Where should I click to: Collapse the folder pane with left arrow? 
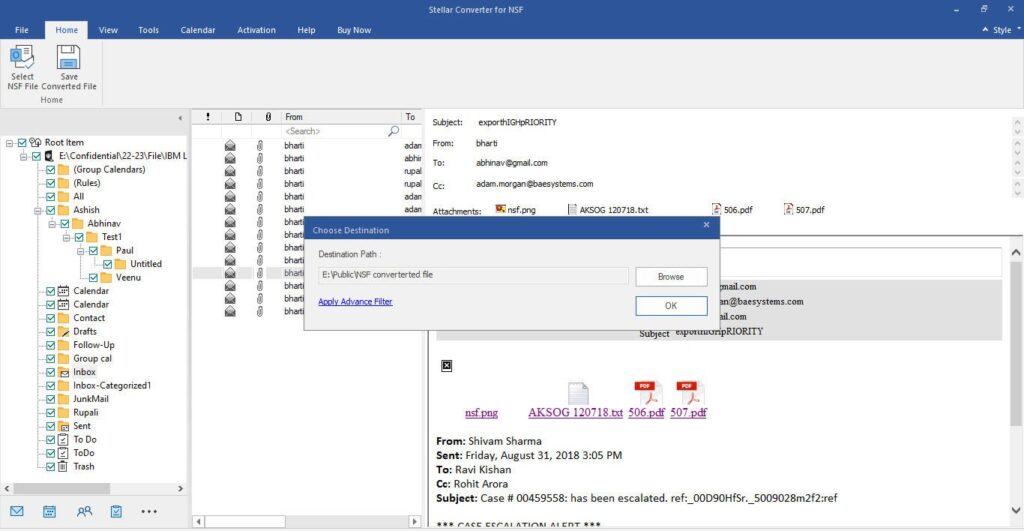[180, 118]
